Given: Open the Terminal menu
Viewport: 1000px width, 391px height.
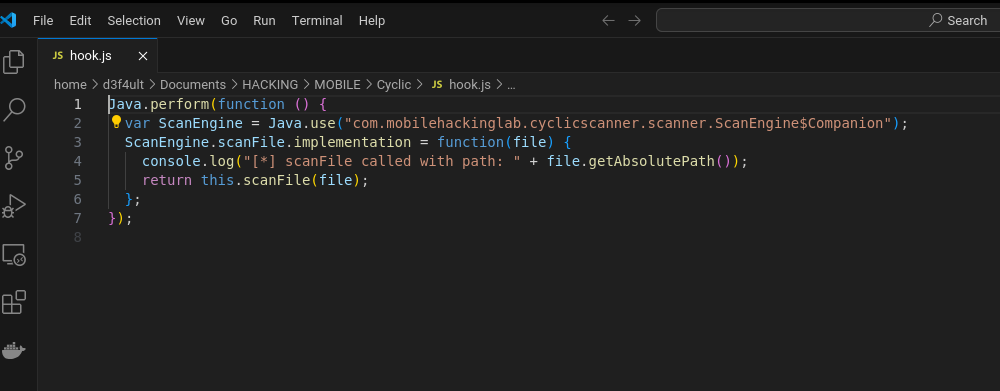Looking at the screenshot, I should [317, 20].
